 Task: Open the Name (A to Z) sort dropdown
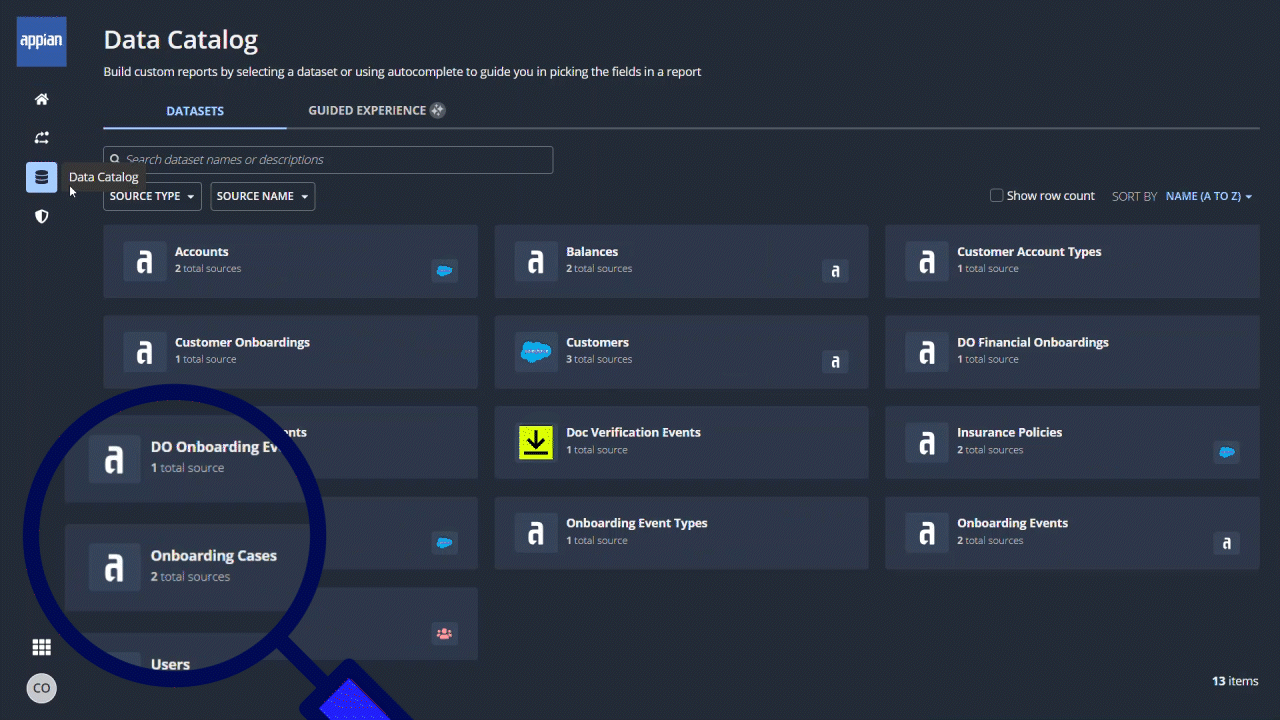1209,196
